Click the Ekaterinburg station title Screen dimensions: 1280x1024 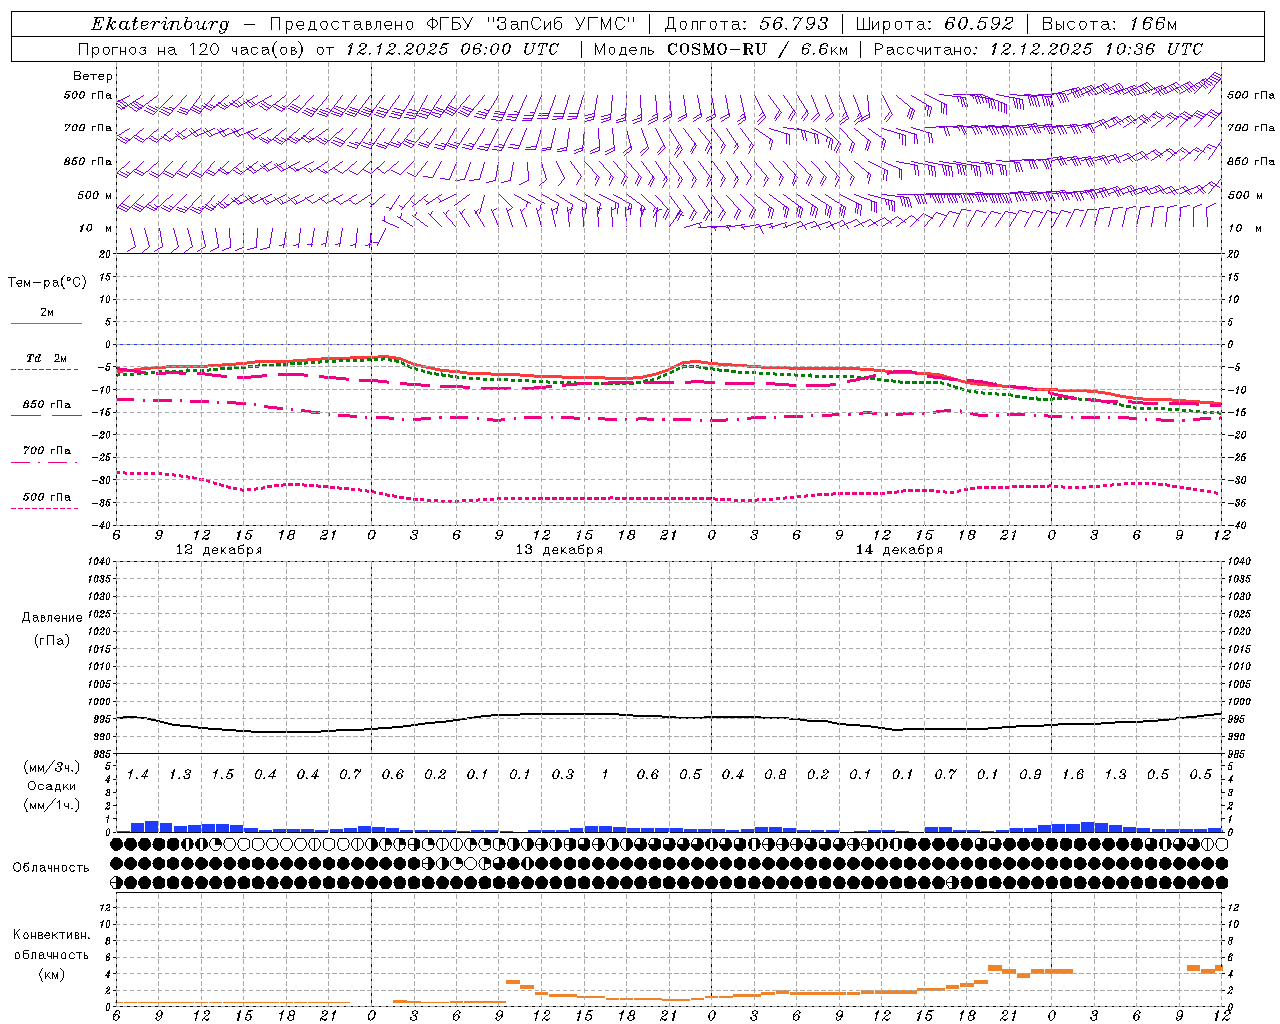pos(160,24)
